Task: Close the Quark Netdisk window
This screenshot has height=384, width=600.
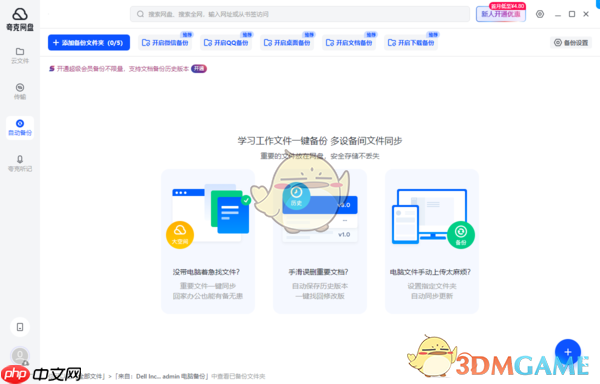Action: (586, 14)
